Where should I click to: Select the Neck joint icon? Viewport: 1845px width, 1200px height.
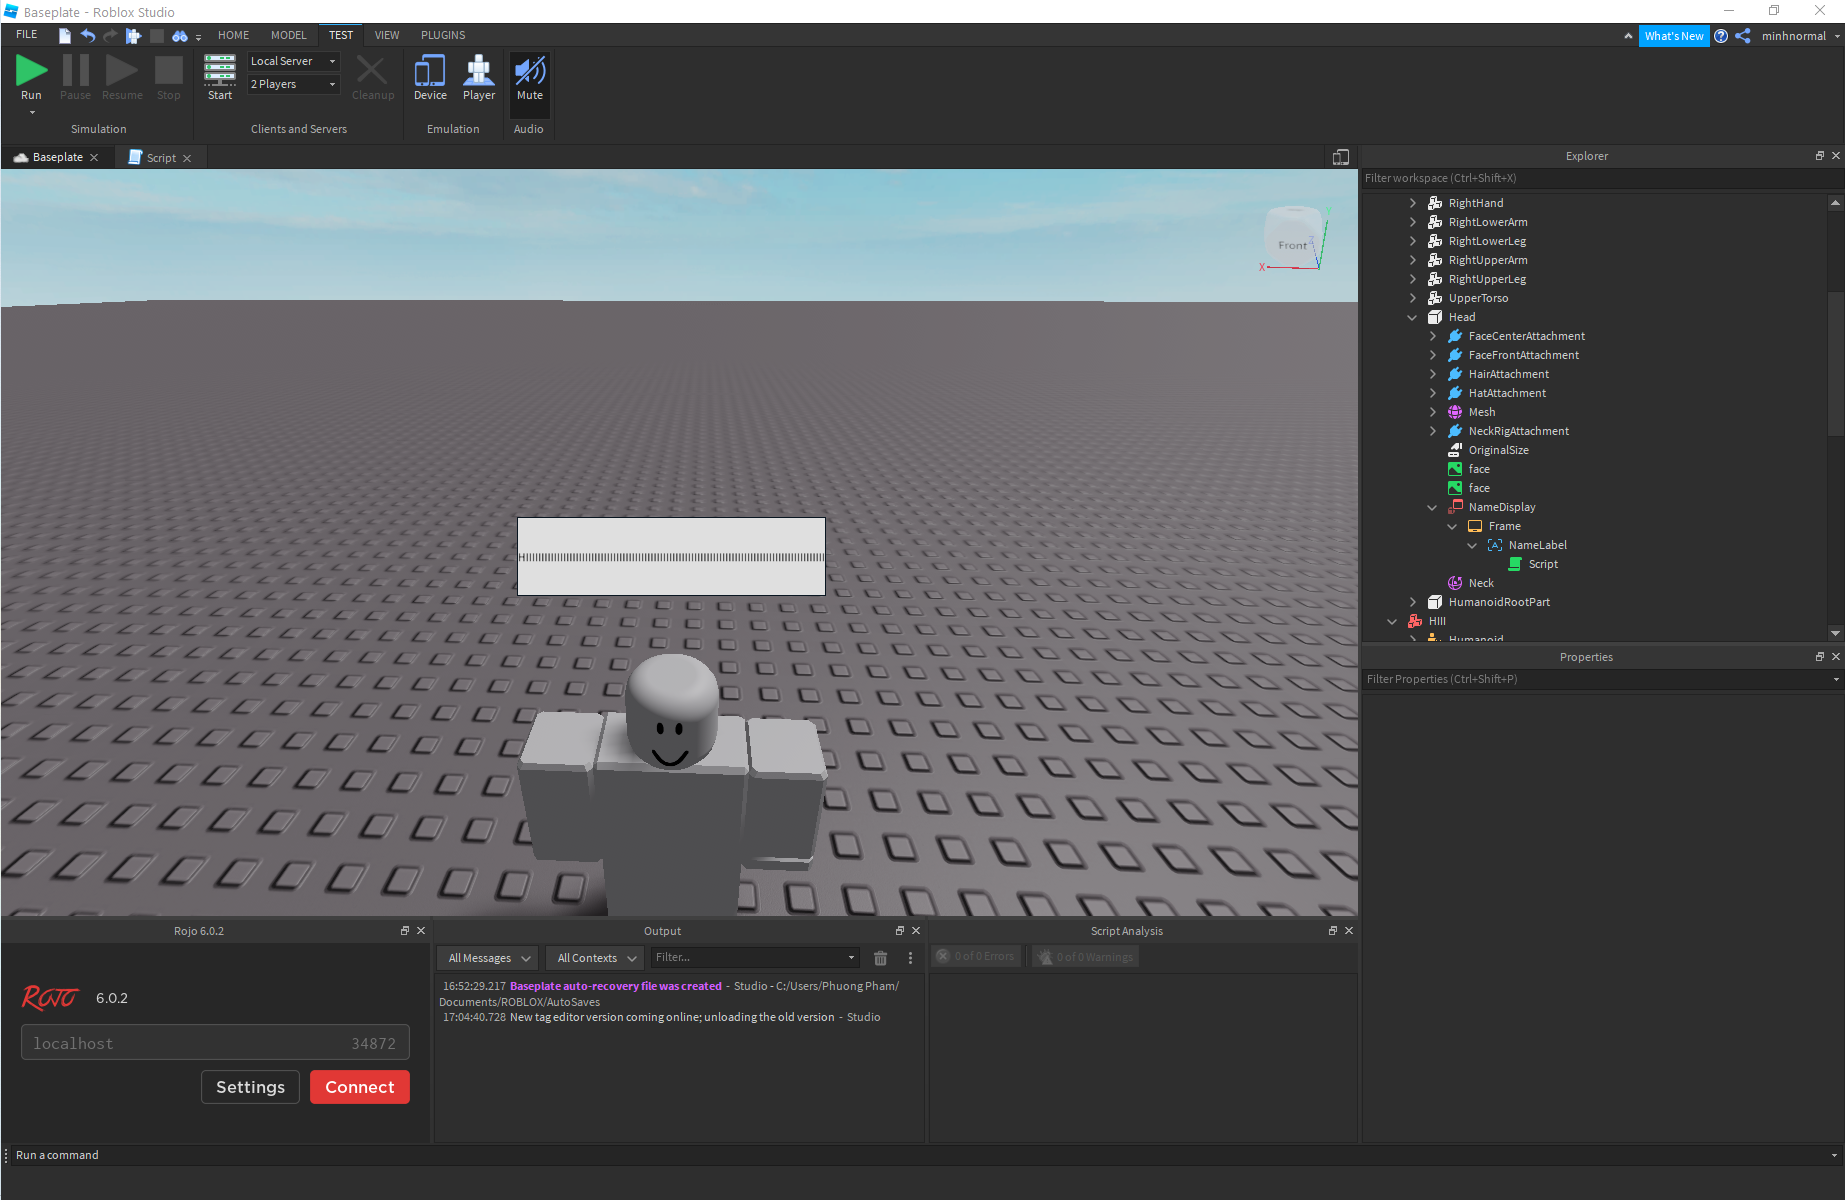tap(1455, 583)
